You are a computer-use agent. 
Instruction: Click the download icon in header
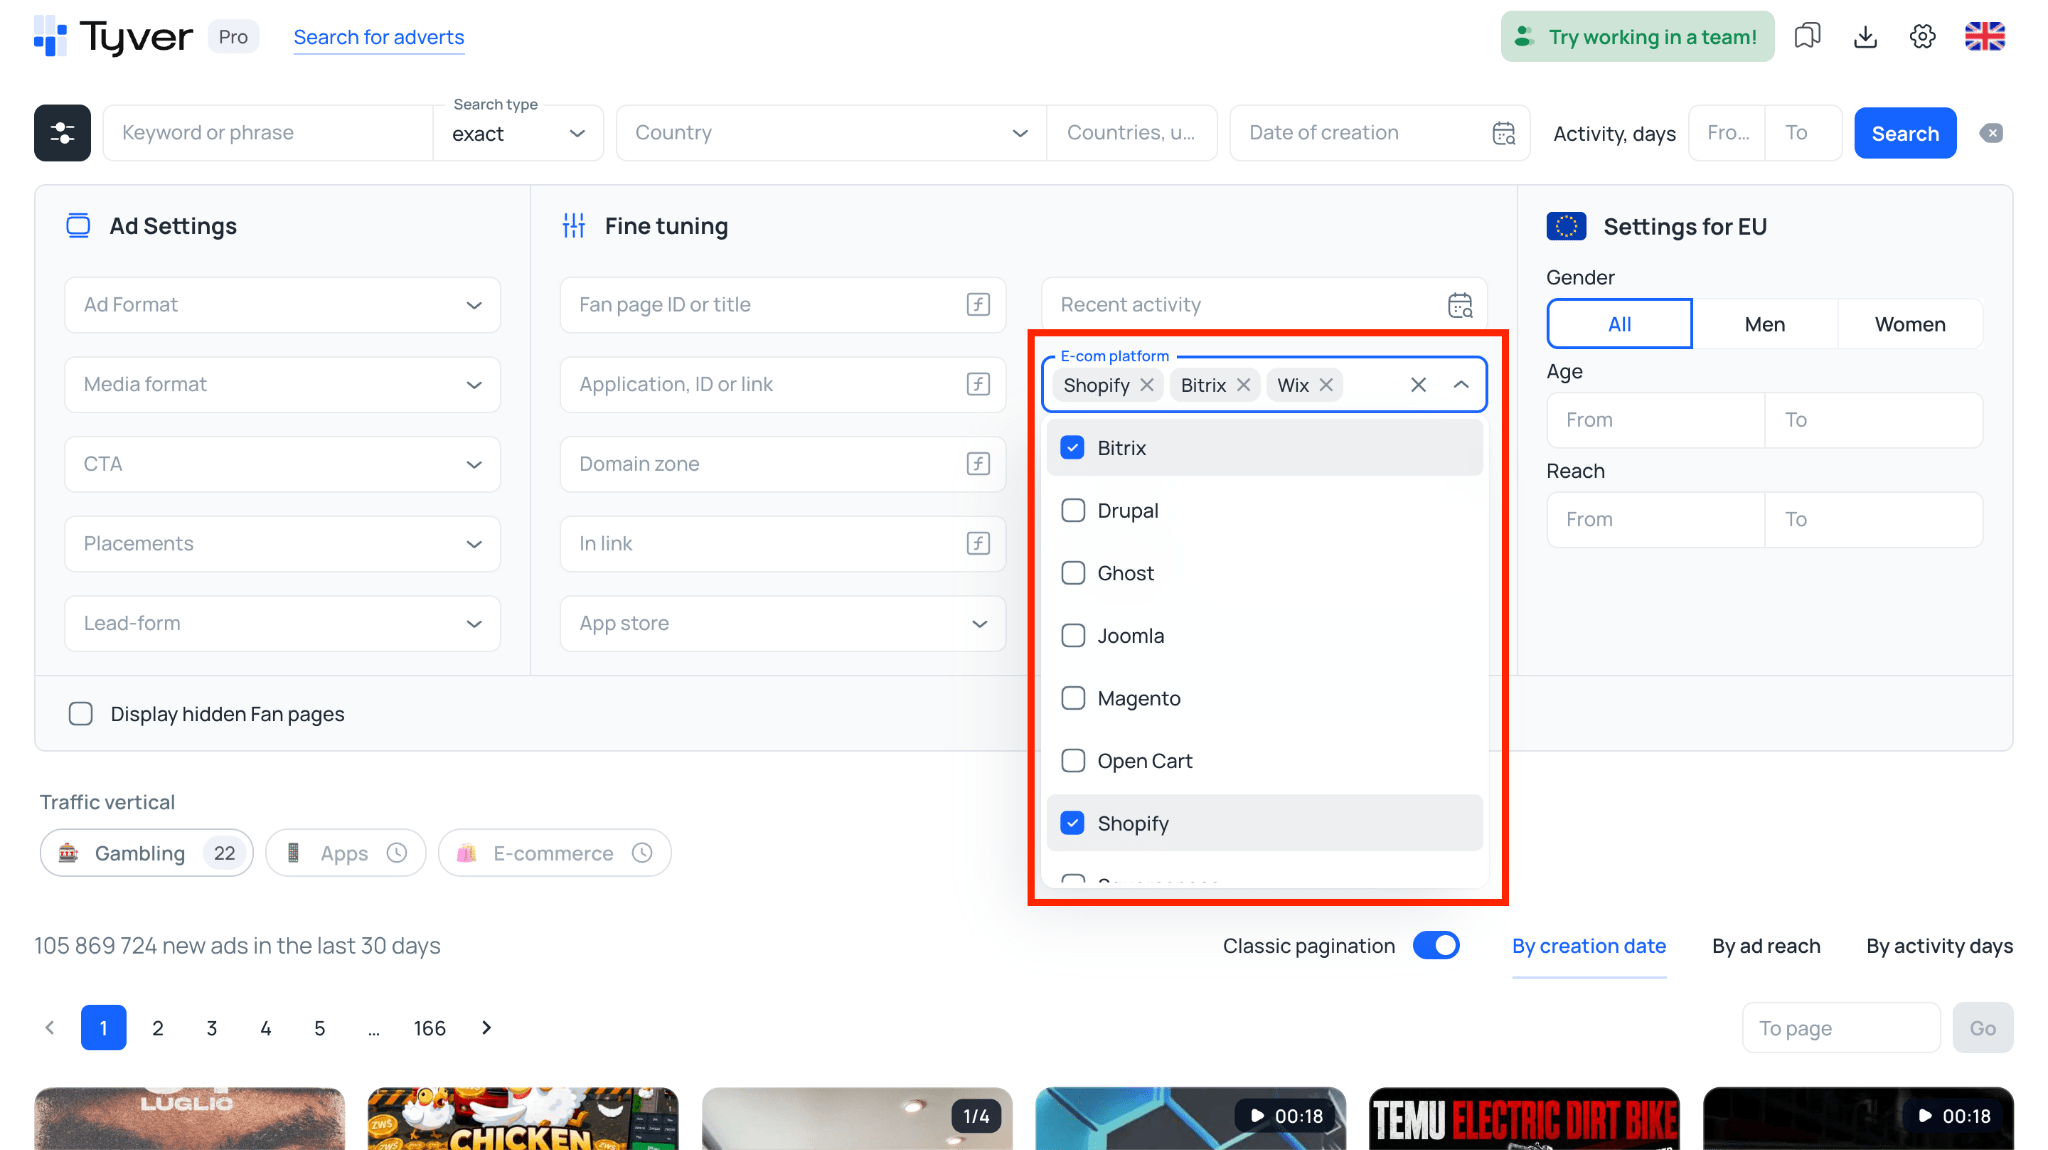click(x=1865, y=37)
